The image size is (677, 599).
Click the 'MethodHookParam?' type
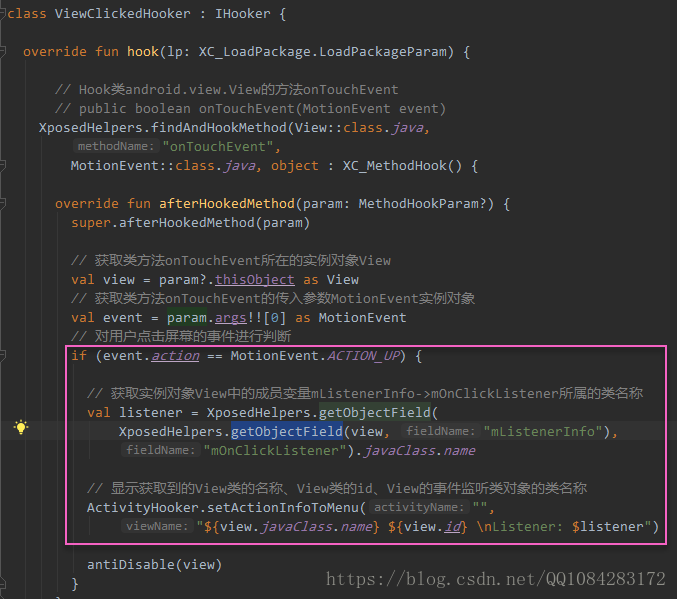423,204
